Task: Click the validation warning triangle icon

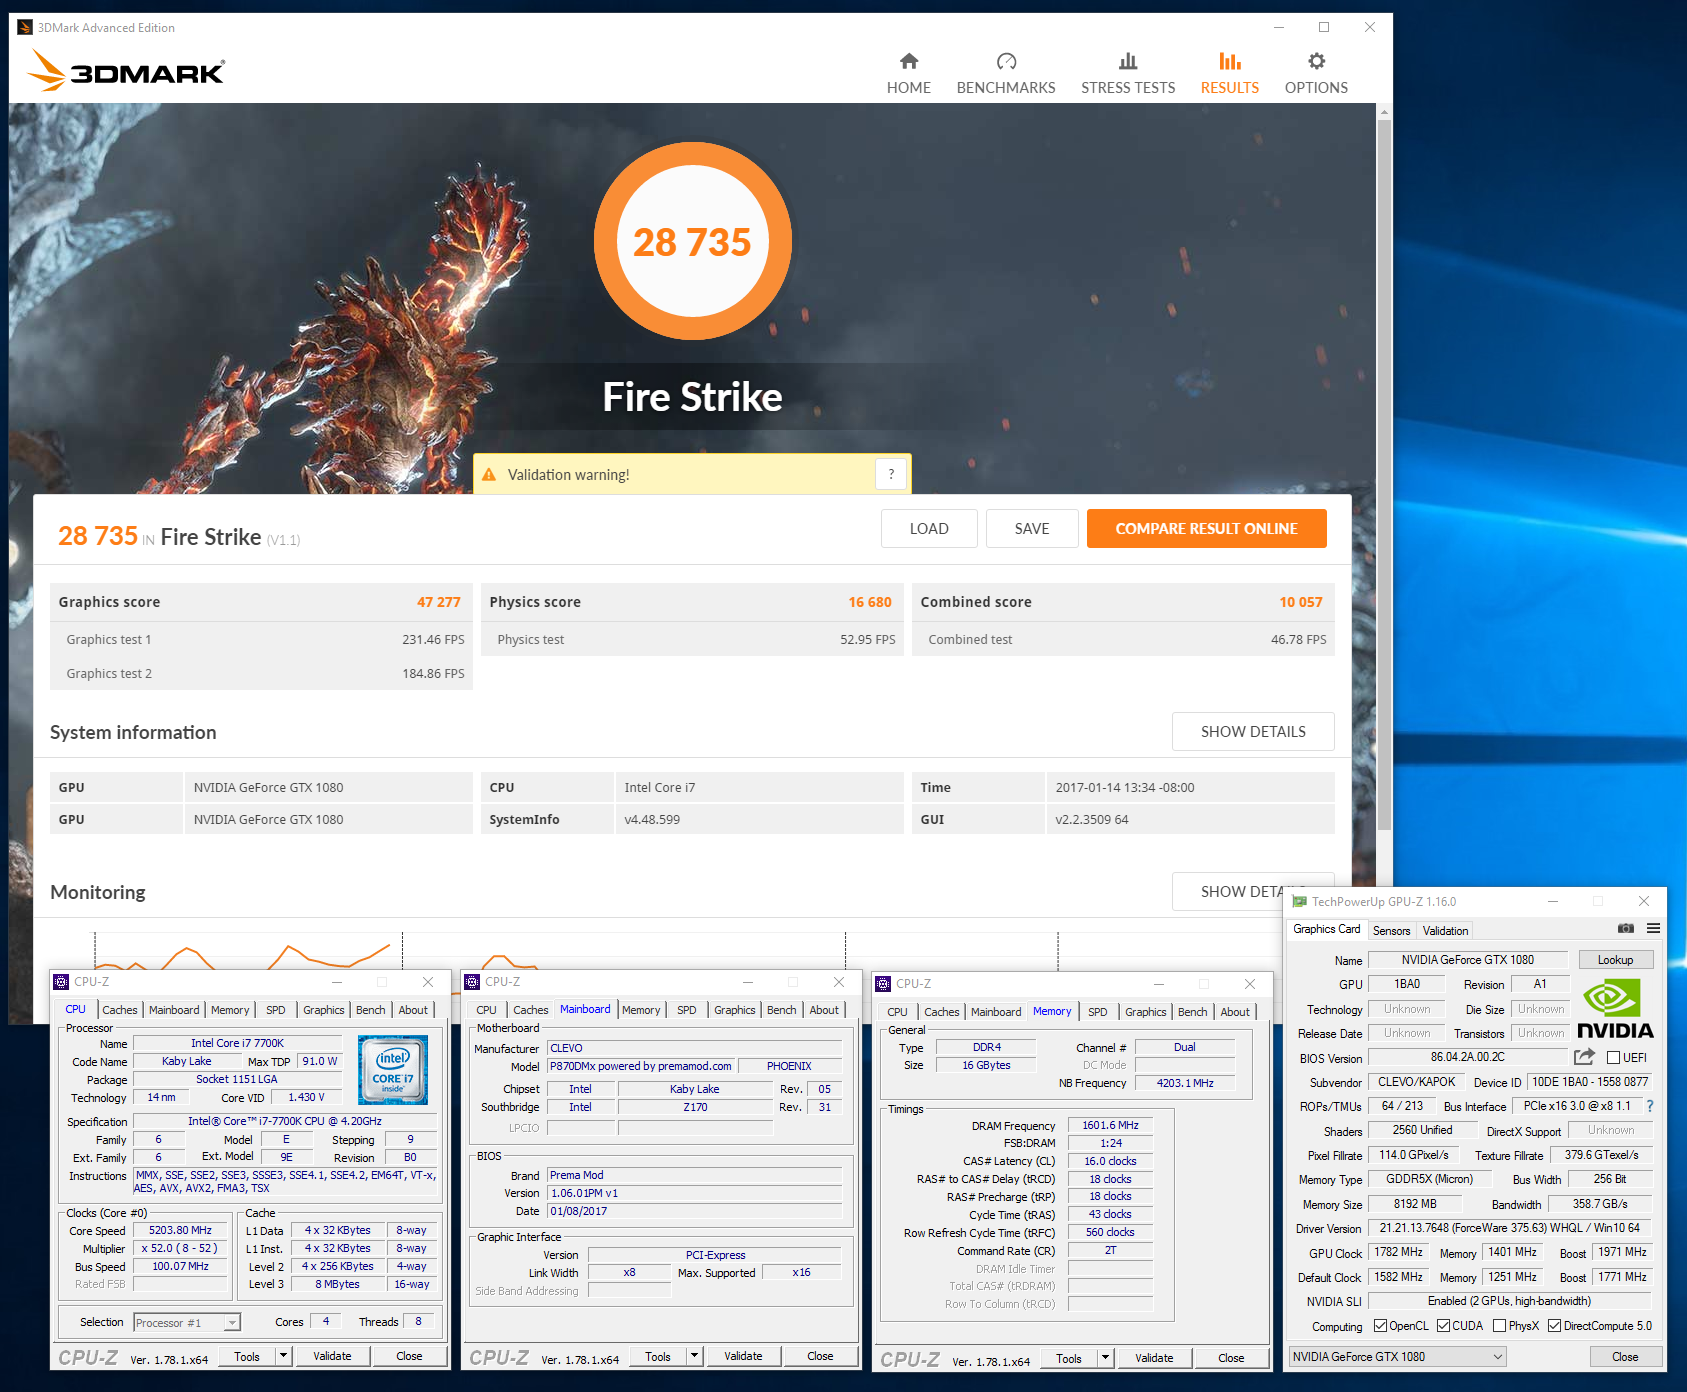Action: point(489,474)
